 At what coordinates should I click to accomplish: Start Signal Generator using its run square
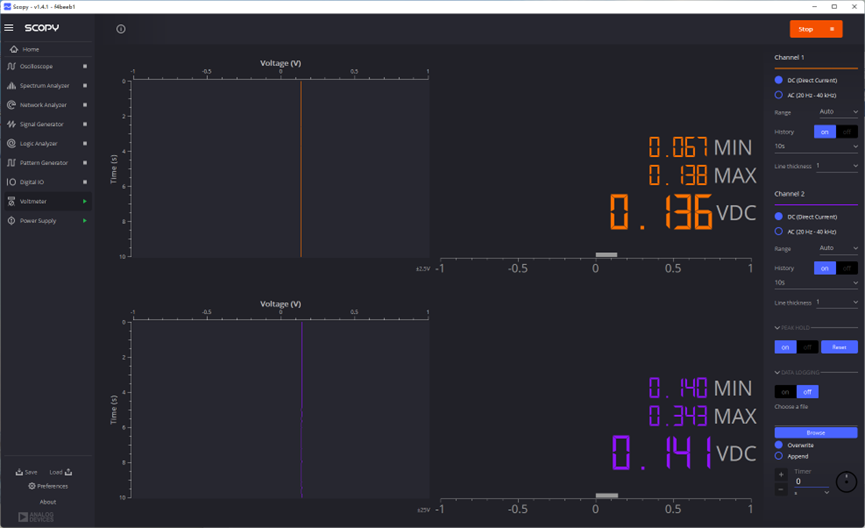click(85, 124)
